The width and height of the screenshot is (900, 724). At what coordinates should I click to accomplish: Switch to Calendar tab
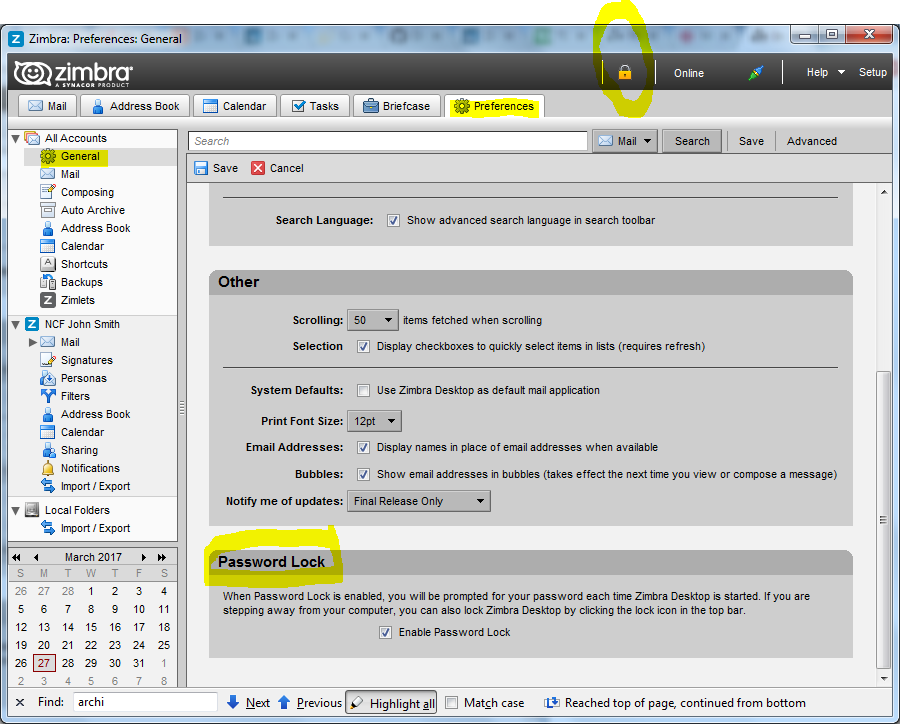tap(235, 106)
